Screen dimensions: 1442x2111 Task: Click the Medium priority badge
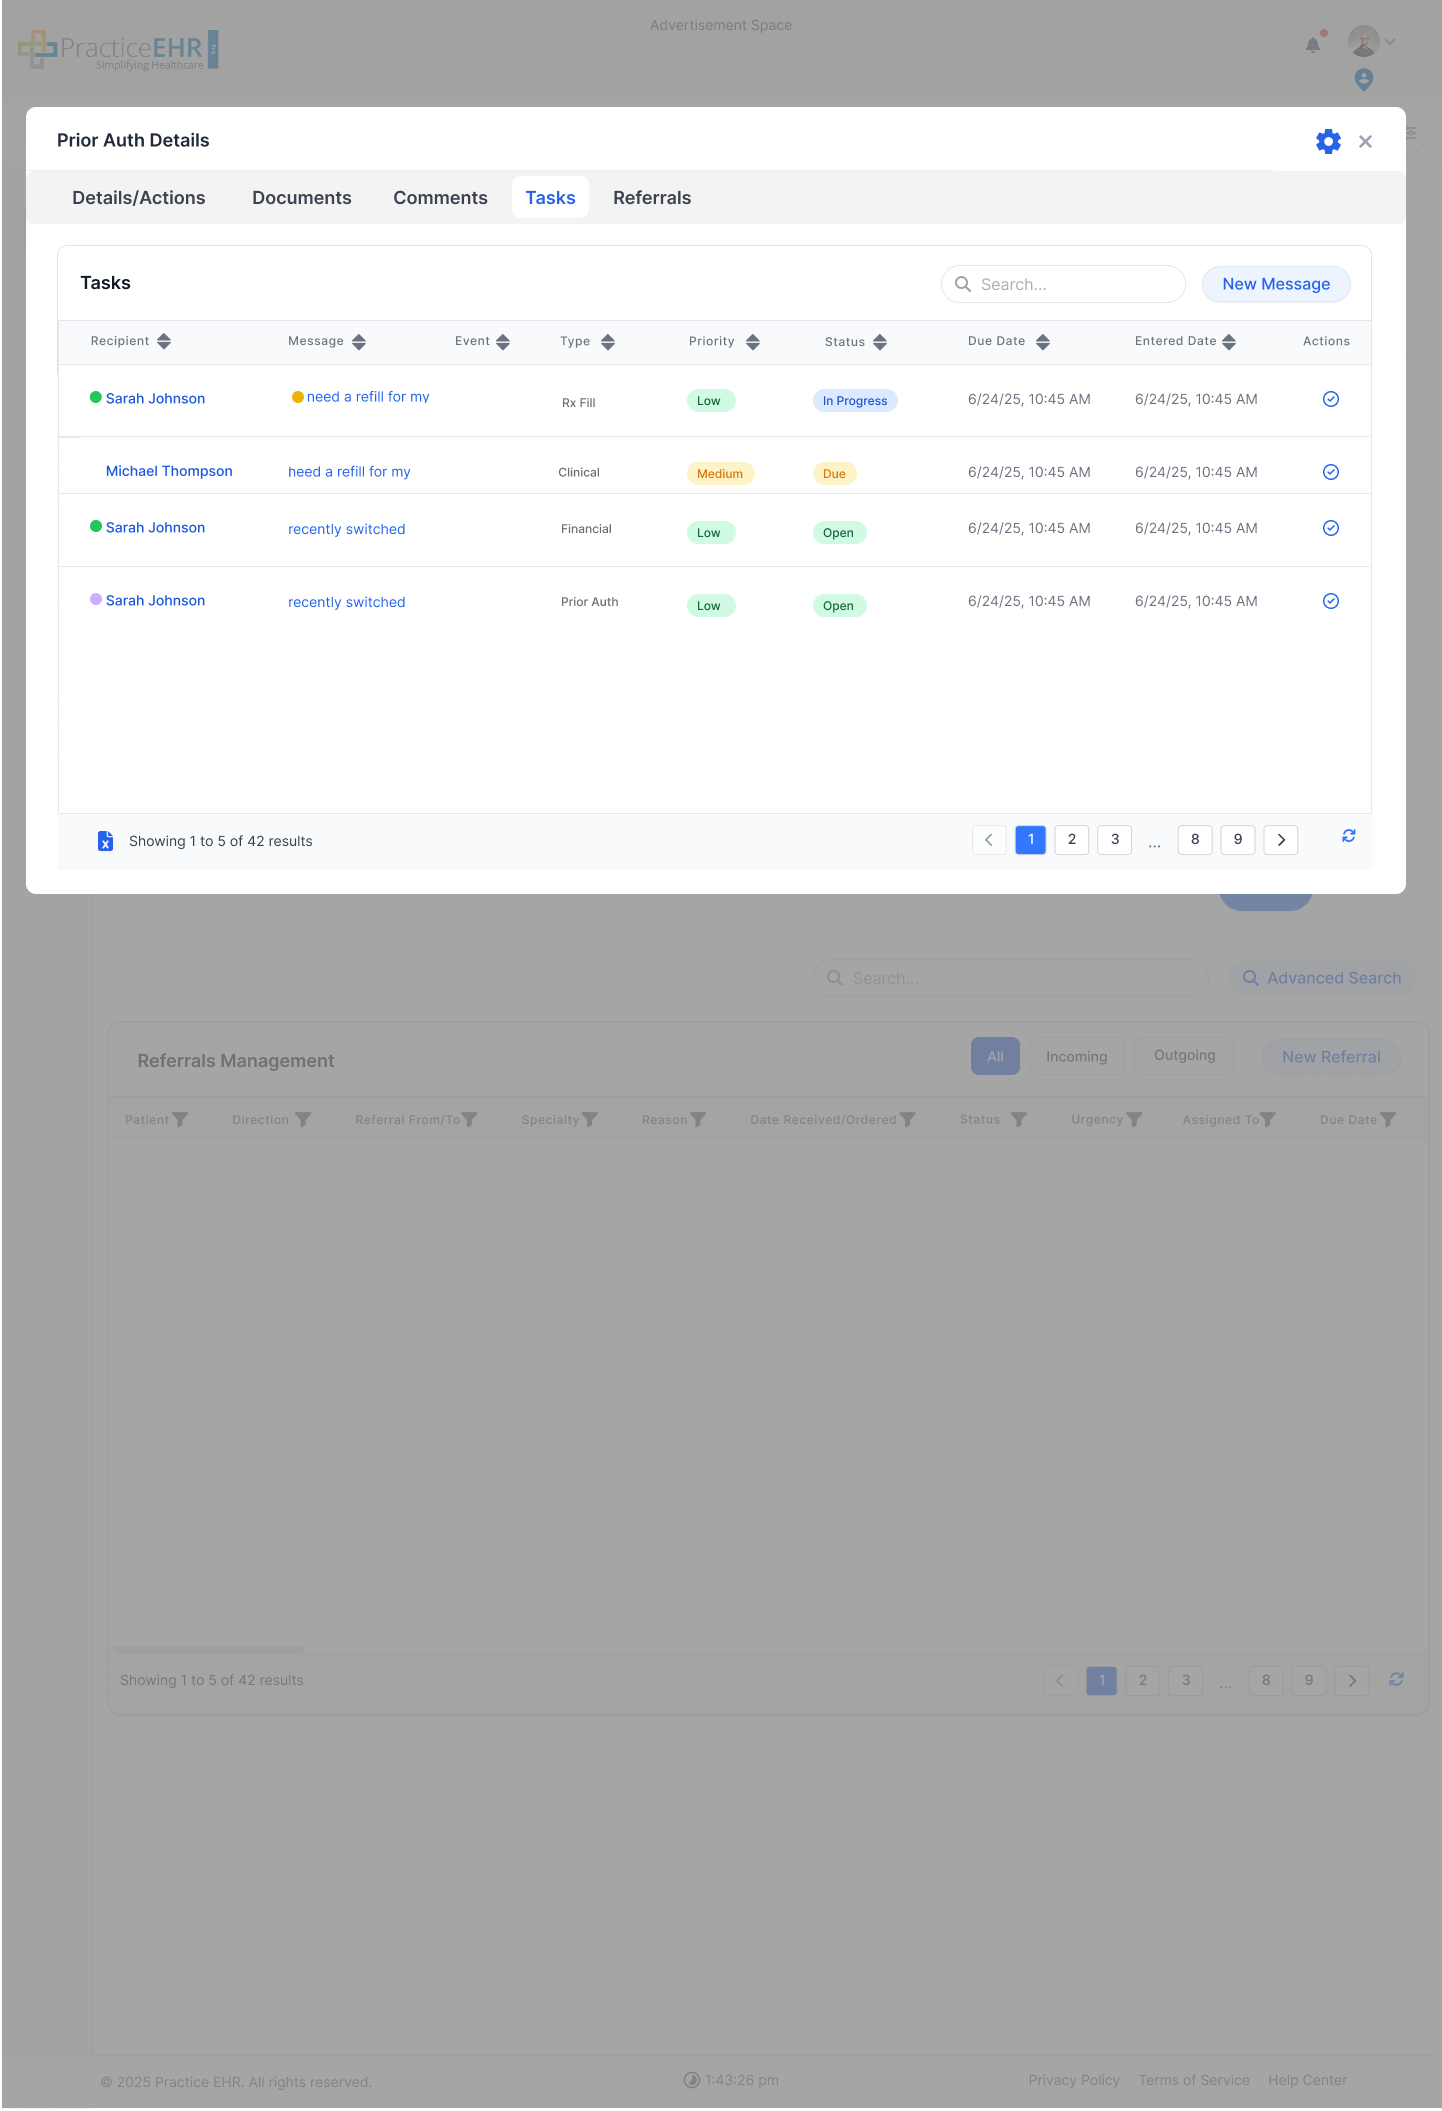click(x=720, y=474)
